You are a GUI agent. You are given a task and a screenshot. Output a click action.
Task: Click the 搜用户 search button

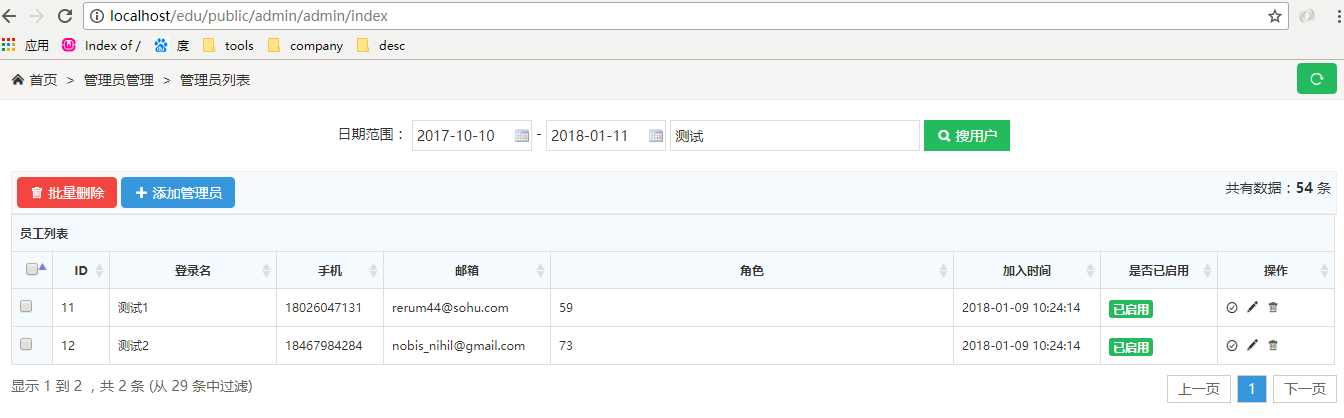click(x=966, y=136)
